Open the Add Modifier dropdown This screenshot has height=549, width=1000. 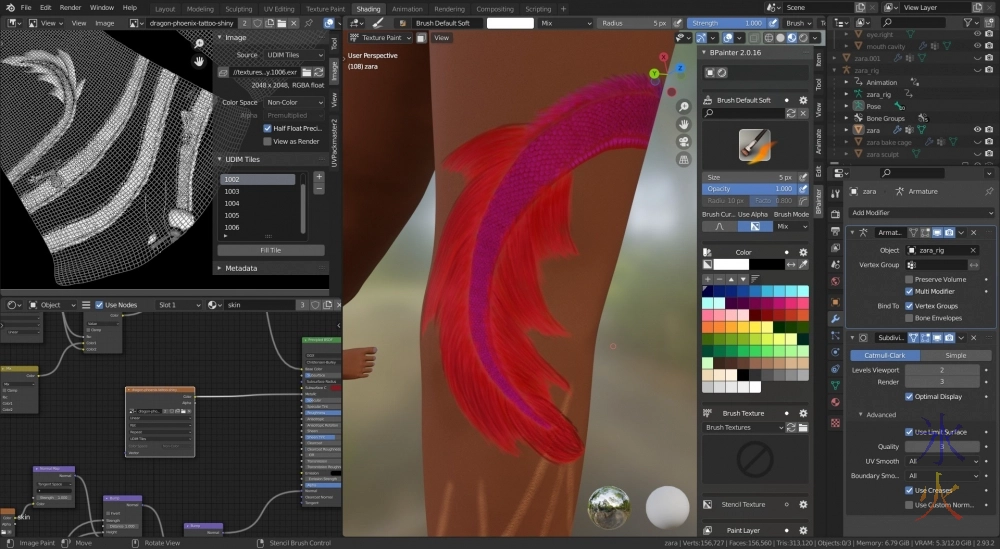click(920, 213)
